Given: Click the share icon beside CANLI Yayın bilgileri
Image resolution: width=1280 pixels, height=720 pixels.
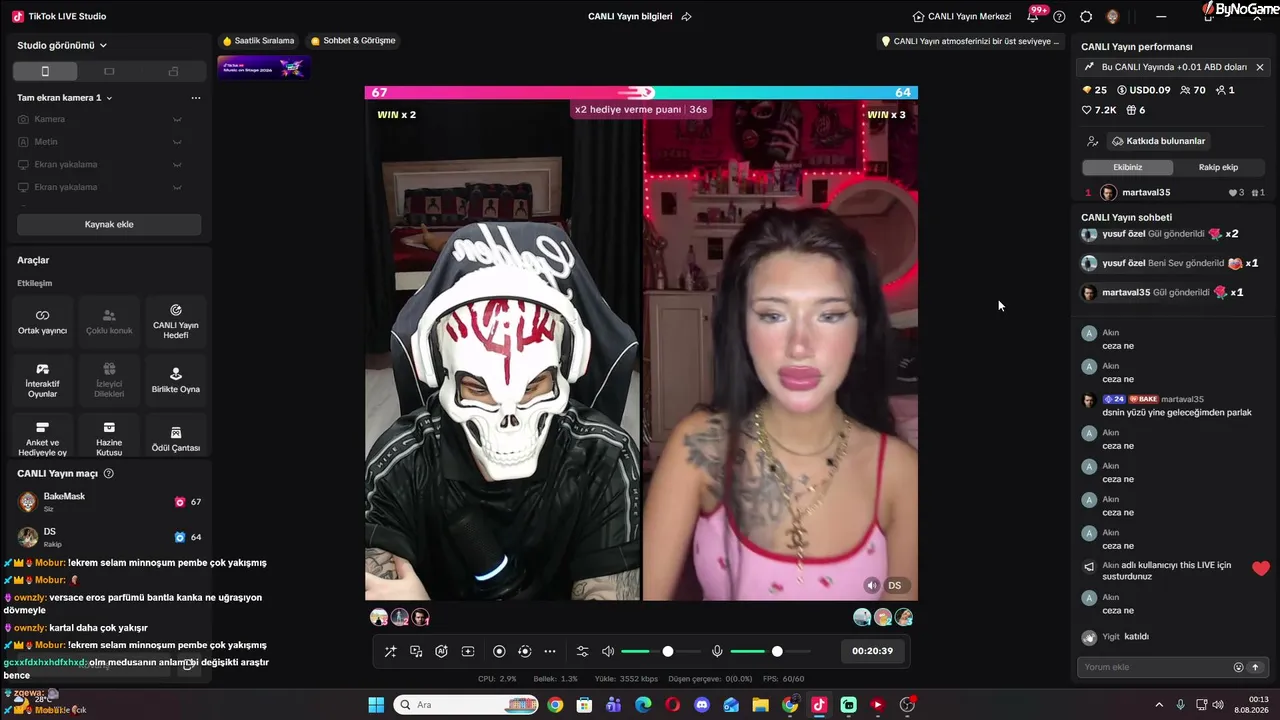Looking at the screenshot, I should [686, 16].
